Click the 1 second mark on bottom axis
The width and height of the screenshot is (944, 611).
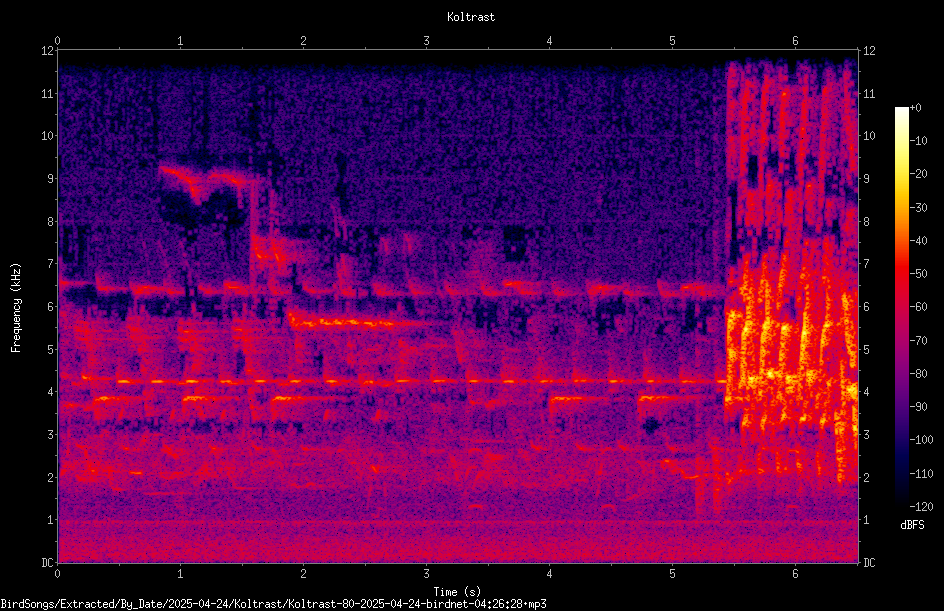coord(180,574)
